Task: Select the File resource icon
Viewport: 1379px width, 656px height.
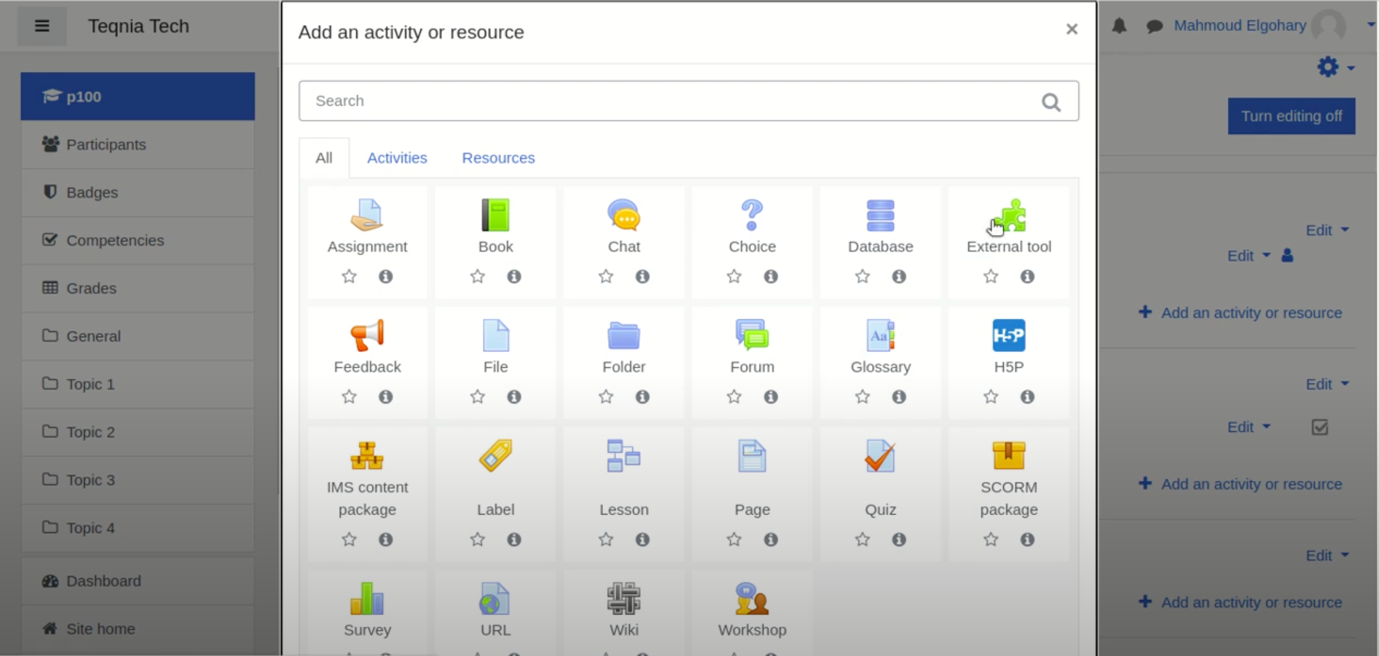Action: click(495, 335)
